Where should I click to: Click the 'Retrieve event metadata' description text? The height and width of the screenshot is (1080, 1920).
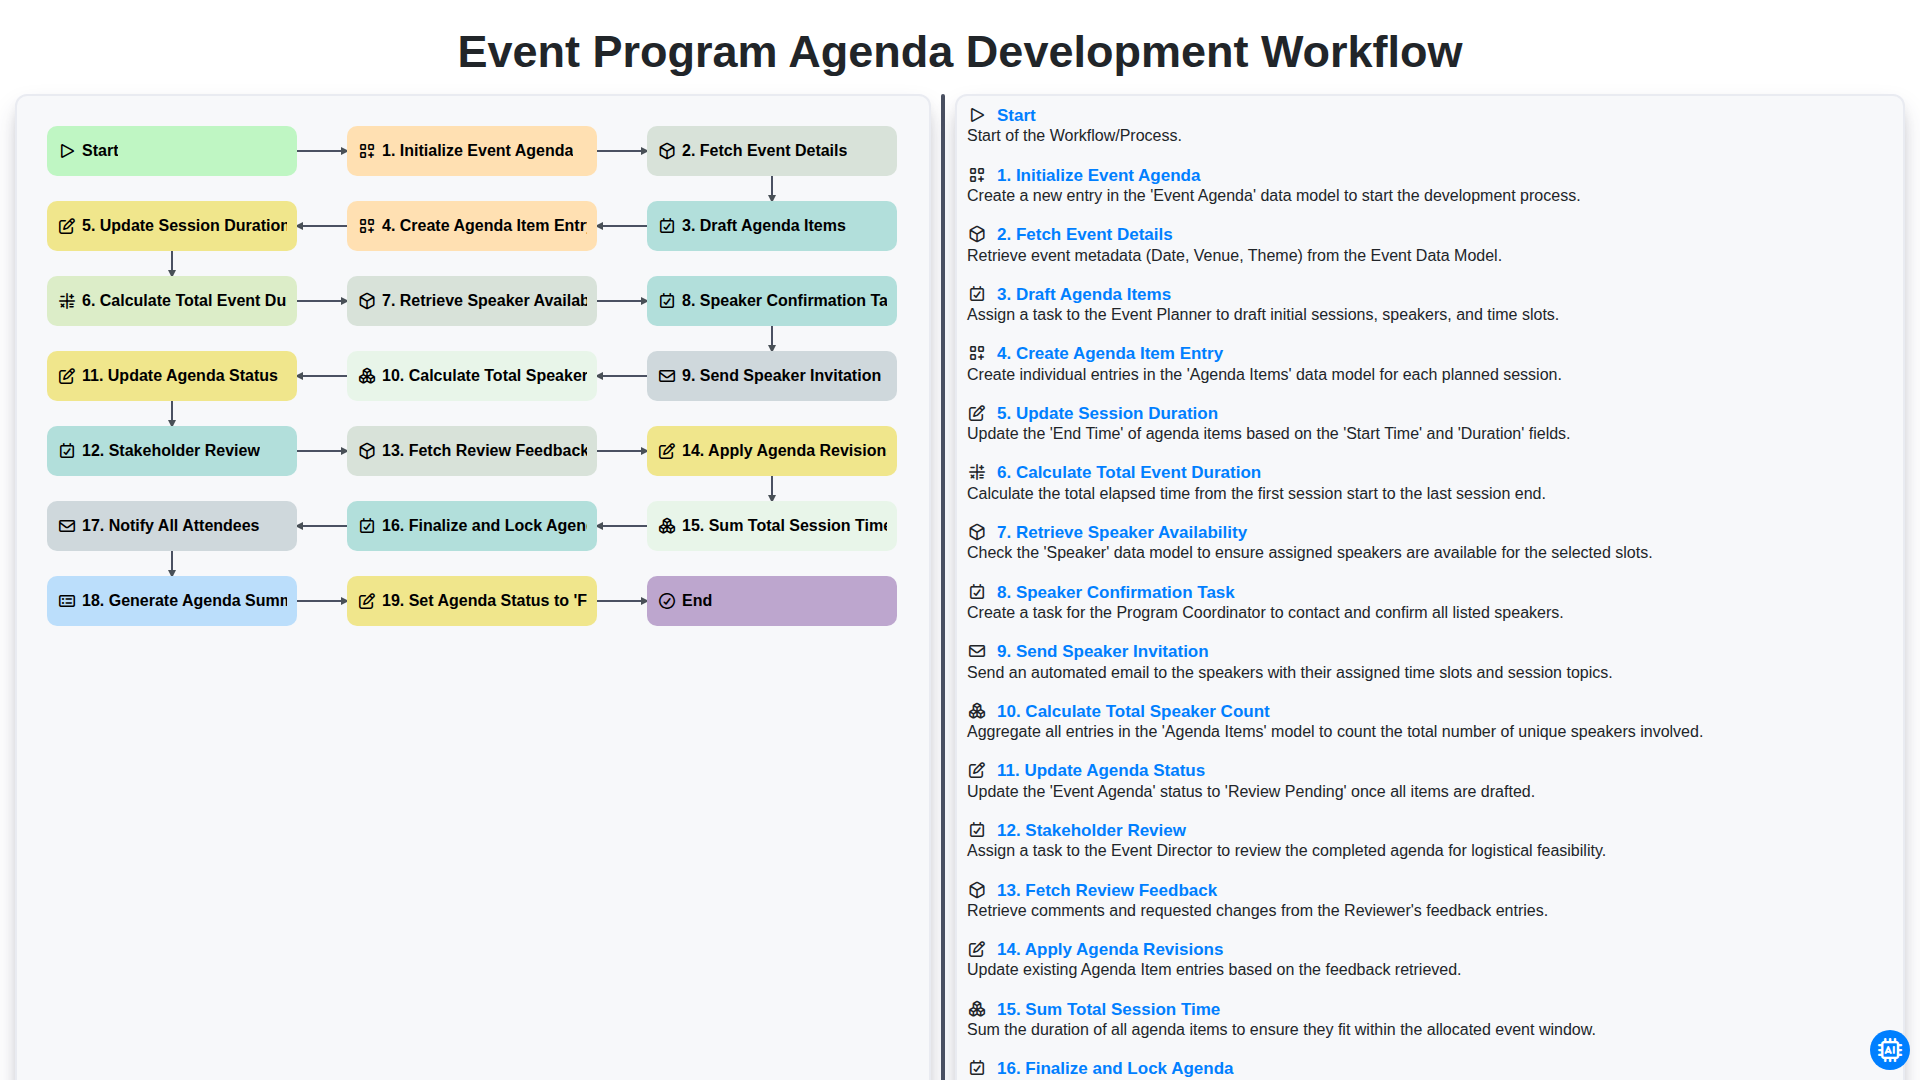(x=1234, y=256)
